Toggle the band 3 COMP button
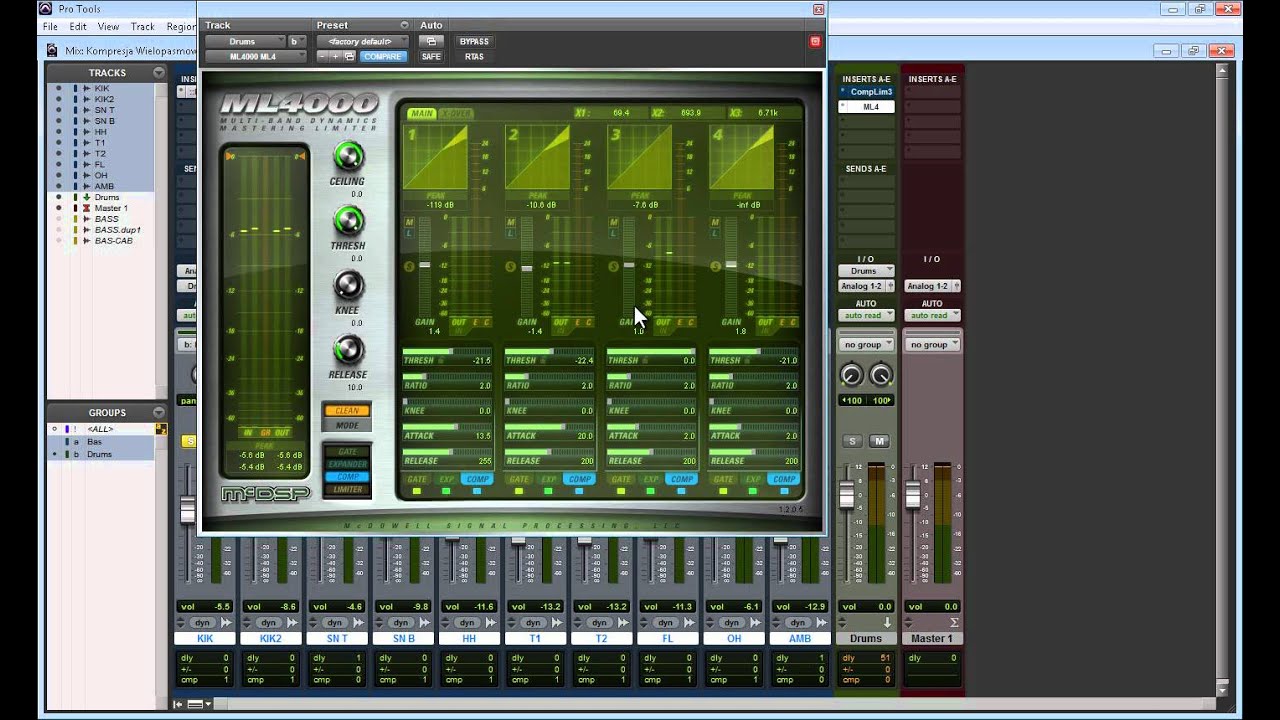Image resolution: width=1280 pixels, height=720 pixels. pyautogui.click(x=682, y=479)
